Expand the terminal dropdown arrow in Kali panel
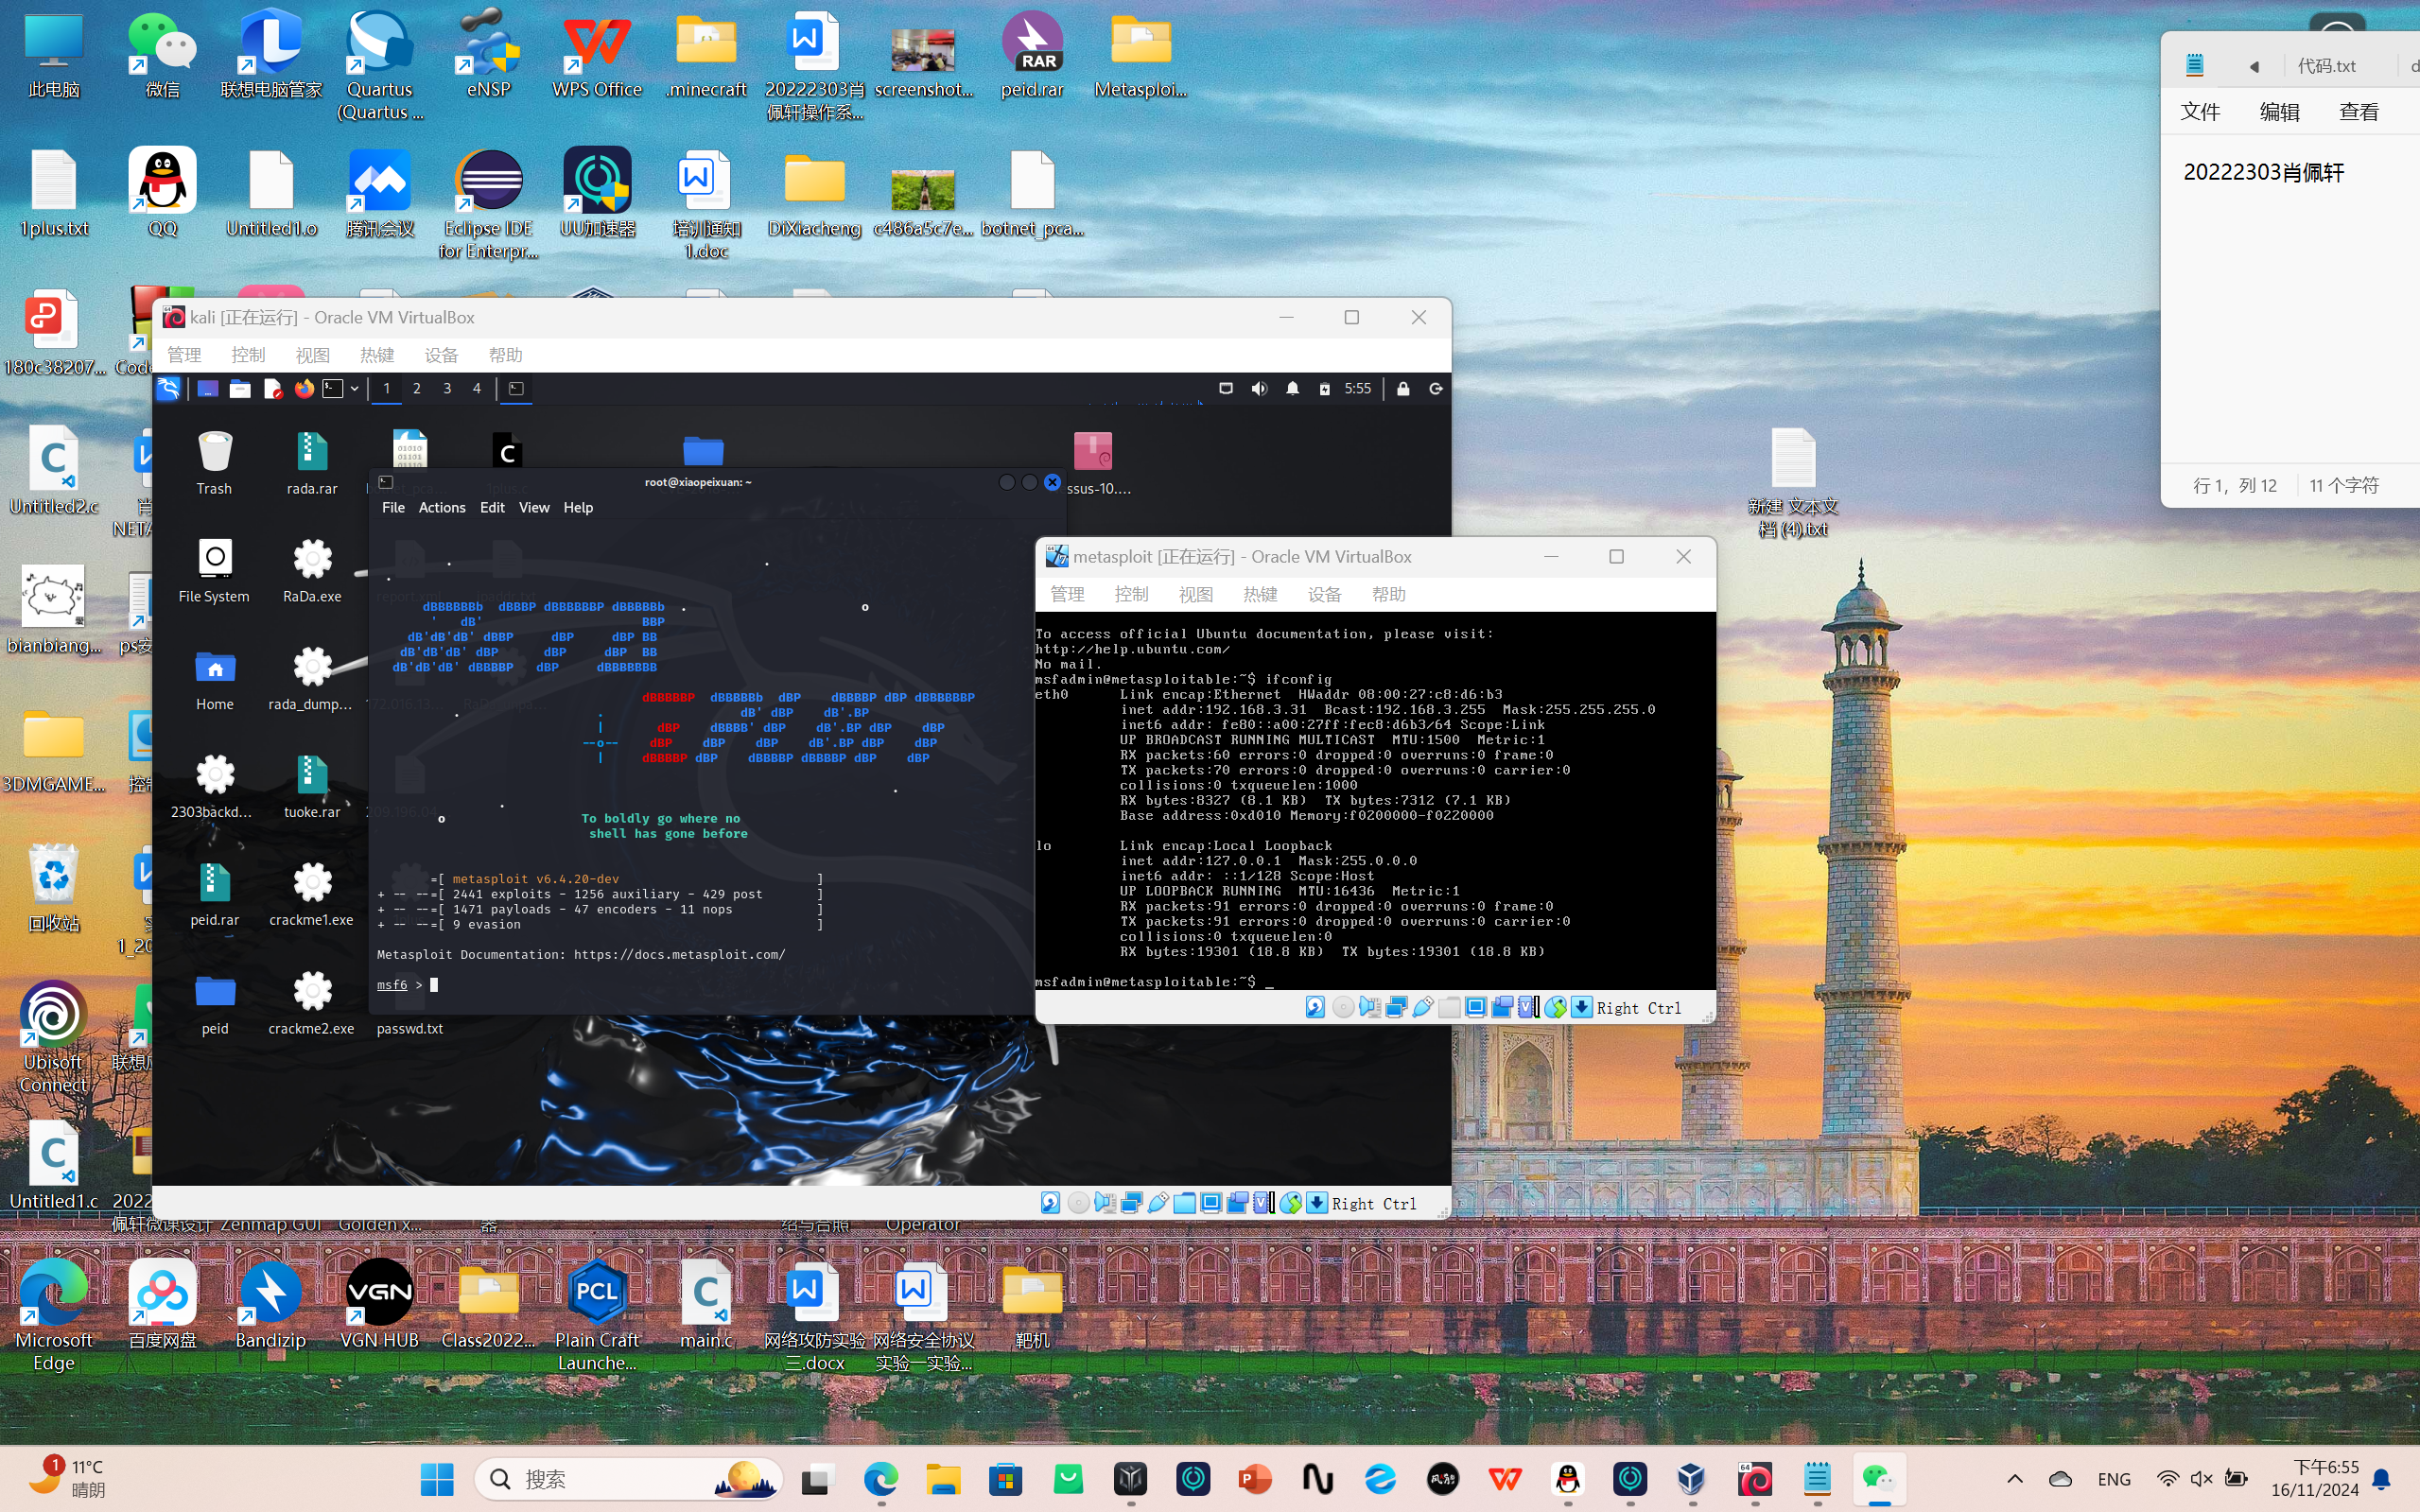The height and width of the screenshot is (1512, 2420). 354,389
